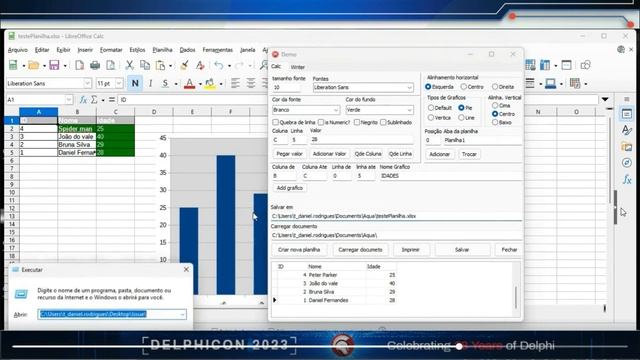
Task: Click the yellow background color swatch
Action: tap(210, 84)
